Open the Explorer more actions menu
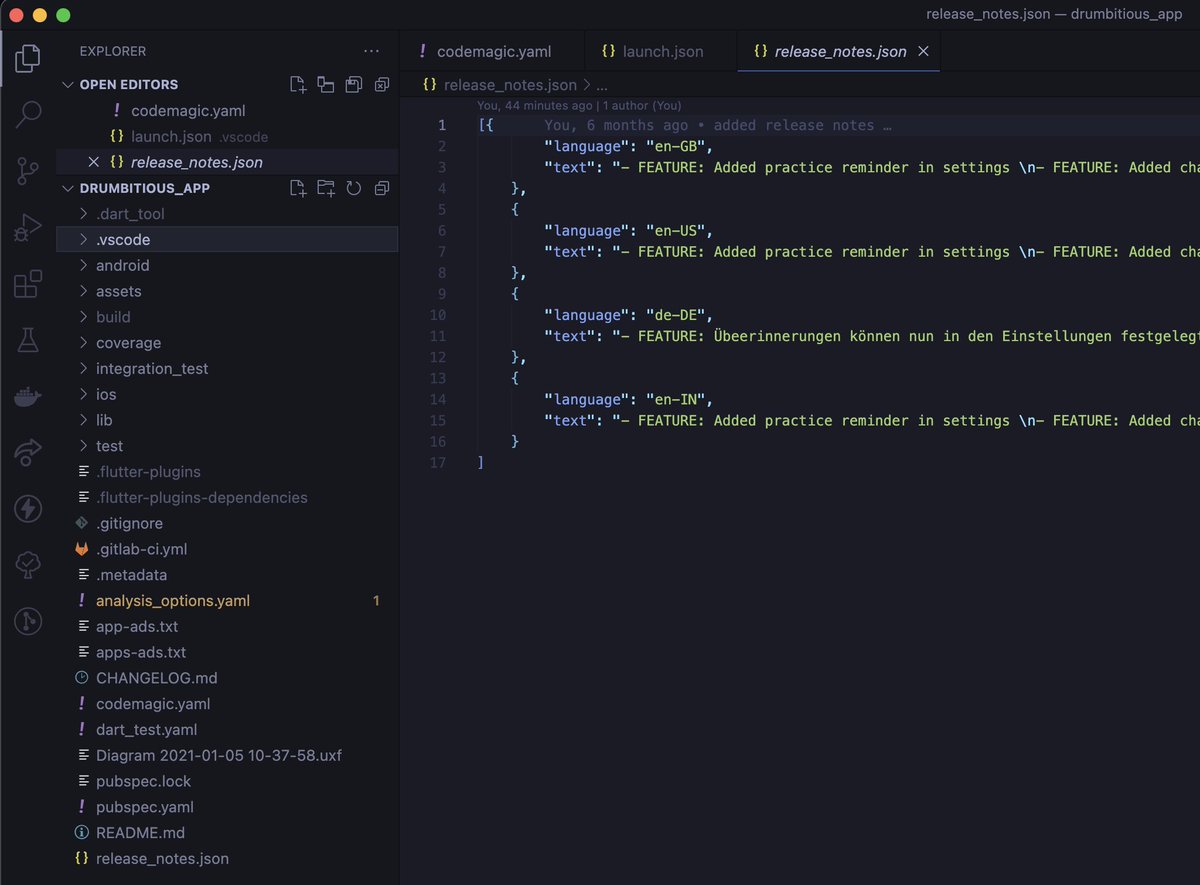Screen dimensions: 1200x885 [x=371, y=51]
